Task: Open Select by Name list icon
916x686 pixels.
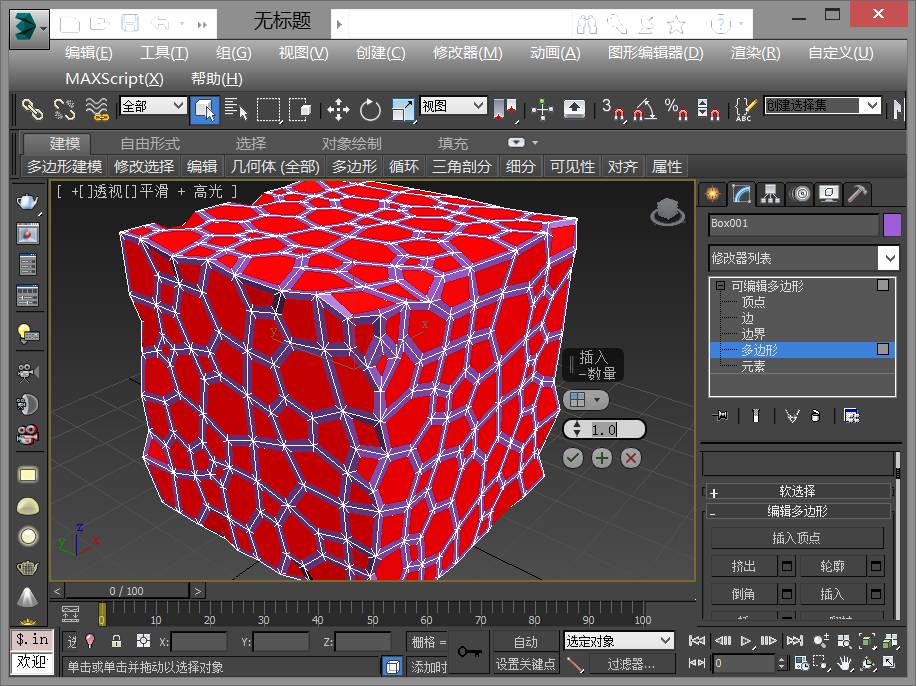Action: (x=235, y=109)
